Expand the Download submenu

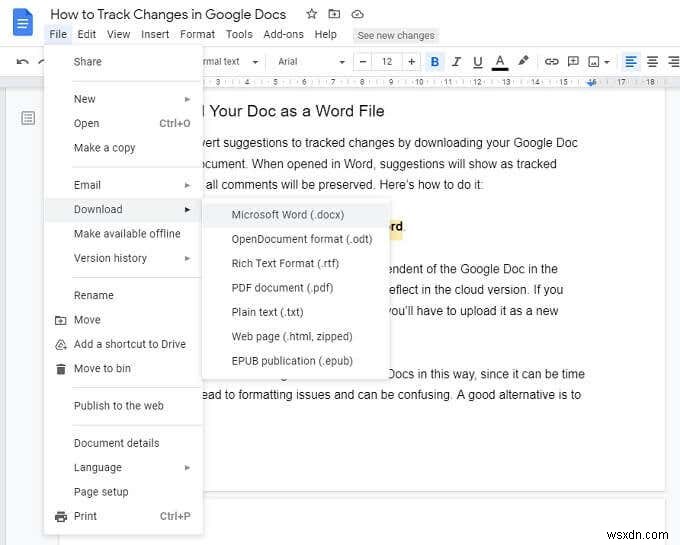pos(123,209)
